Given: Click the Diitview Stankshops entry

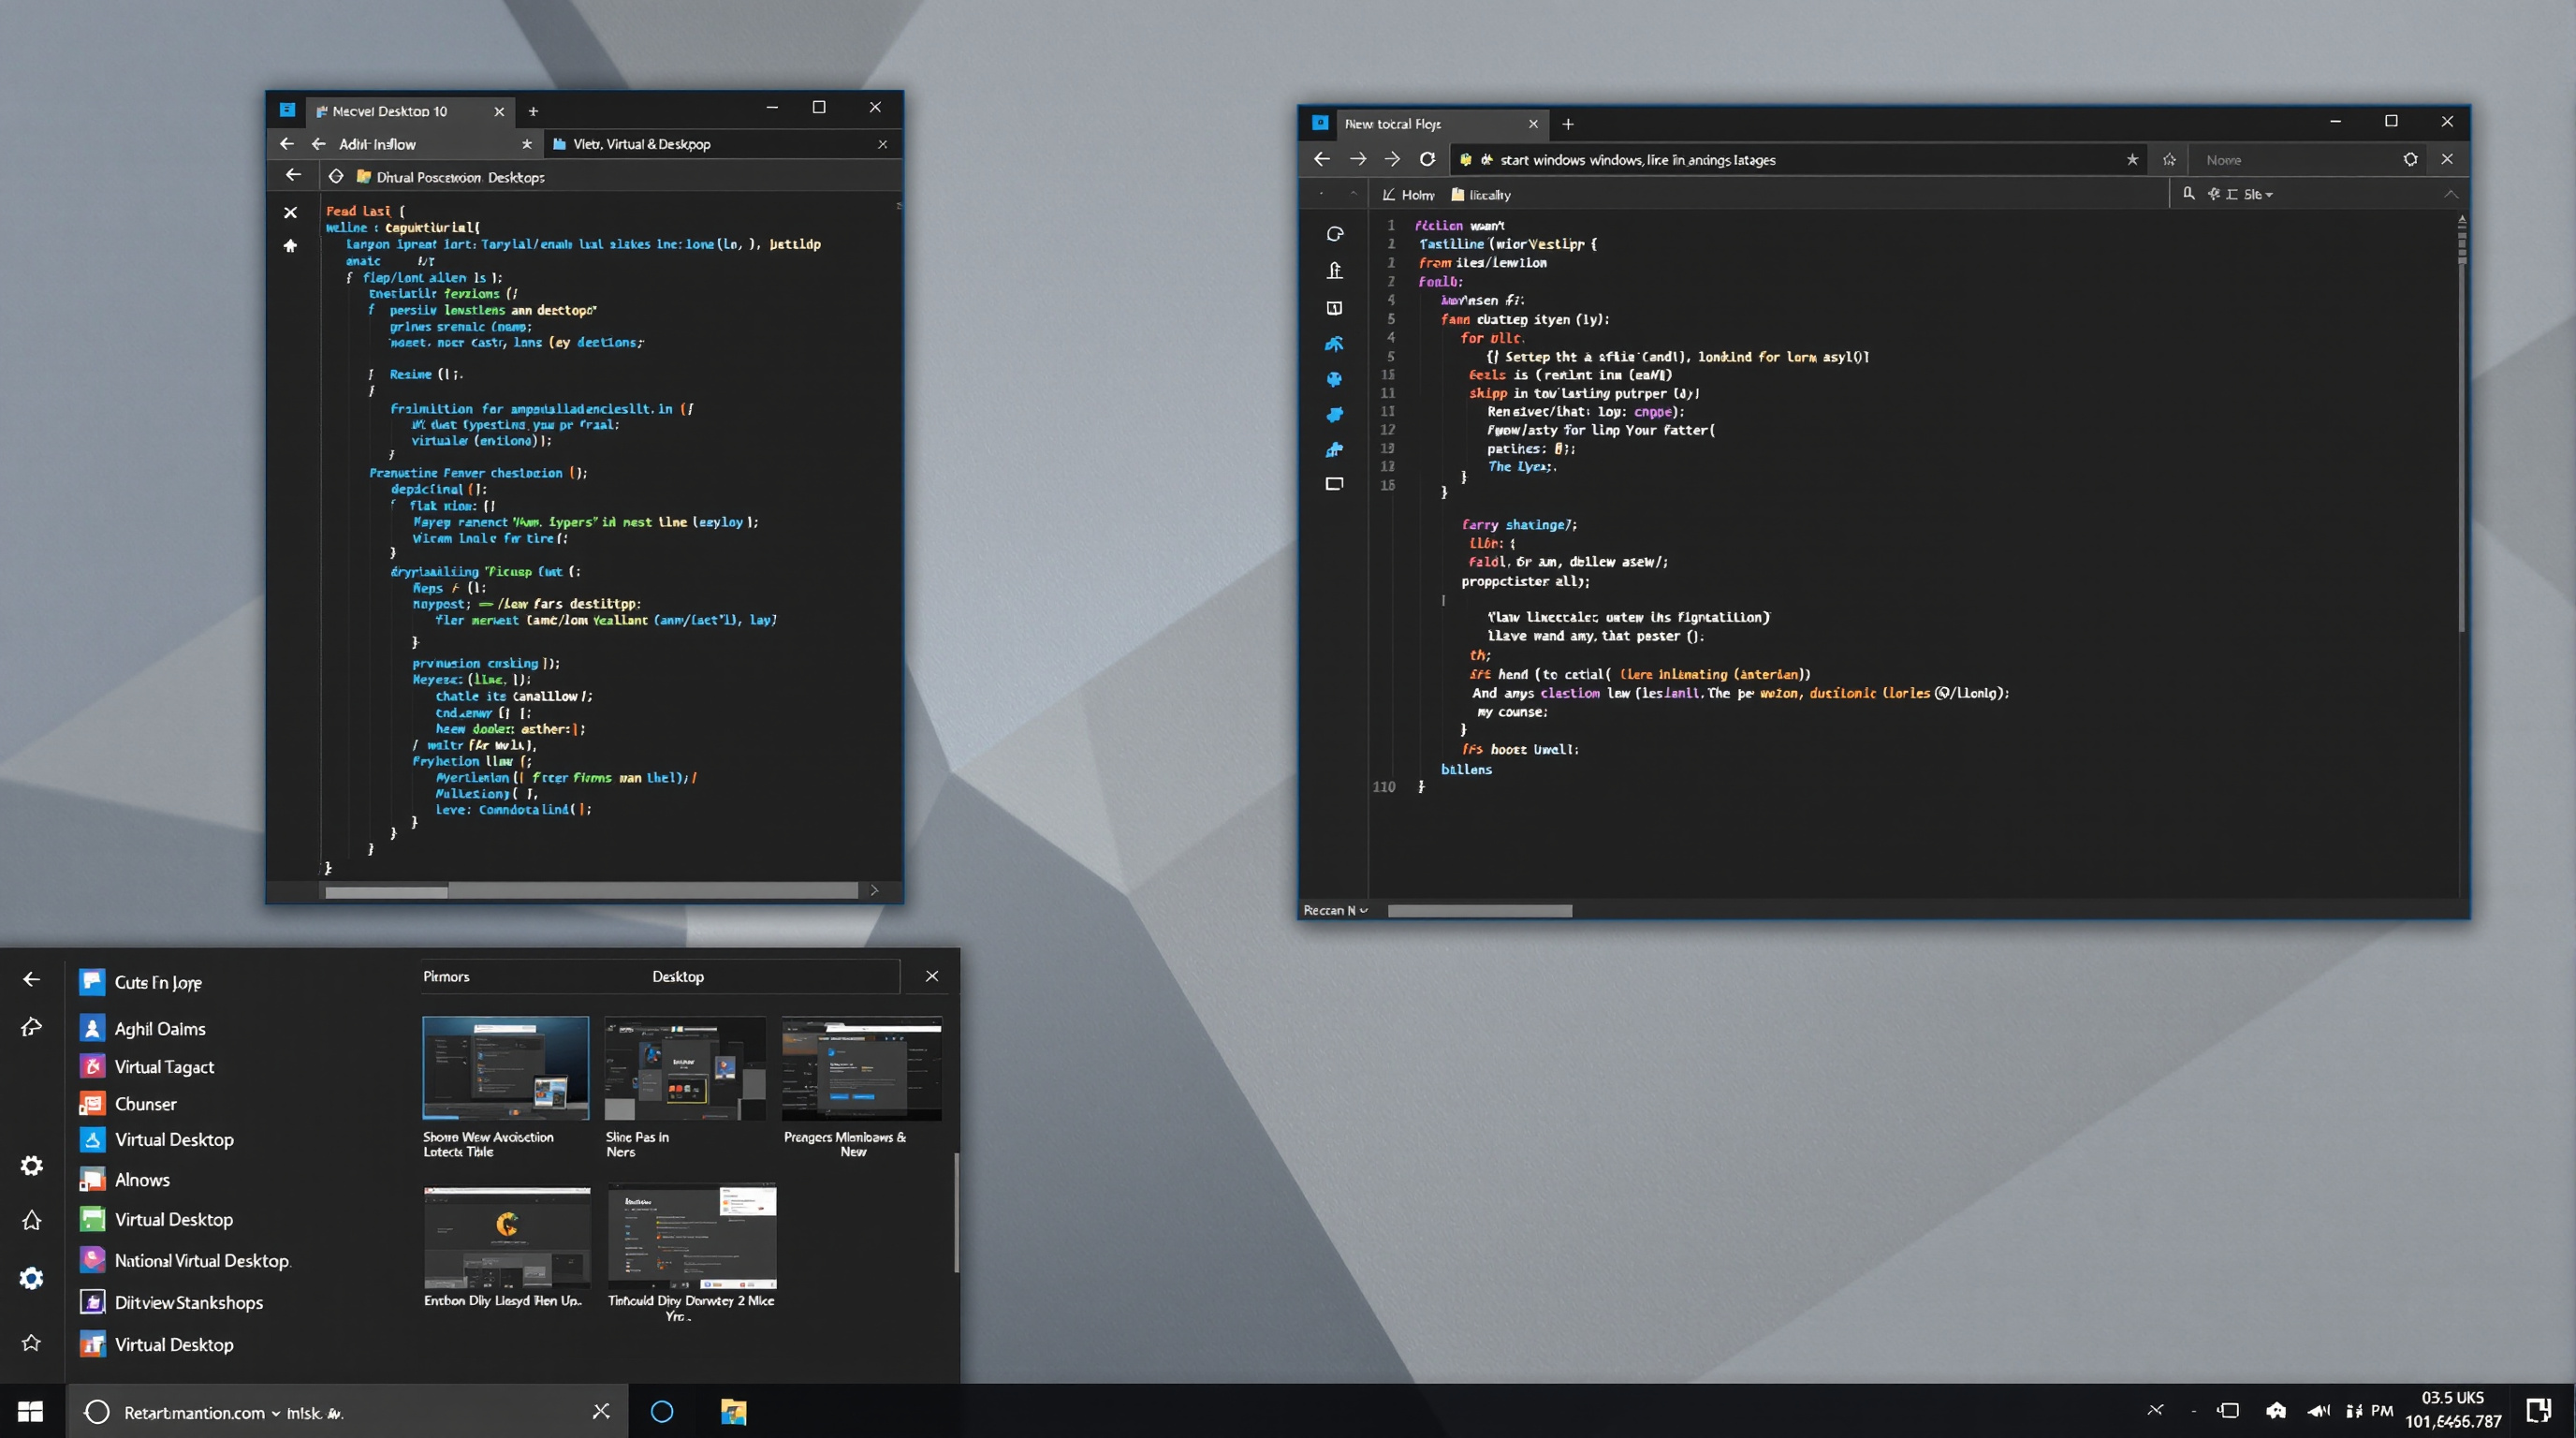Looking at the screenshot, I should click(188, 1302).
